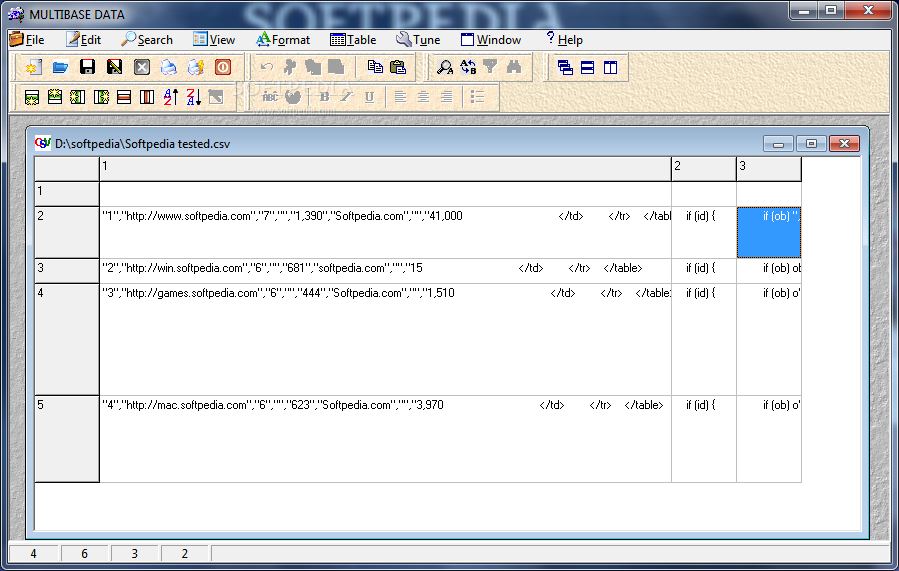Align text center

(x=423, y=97)
